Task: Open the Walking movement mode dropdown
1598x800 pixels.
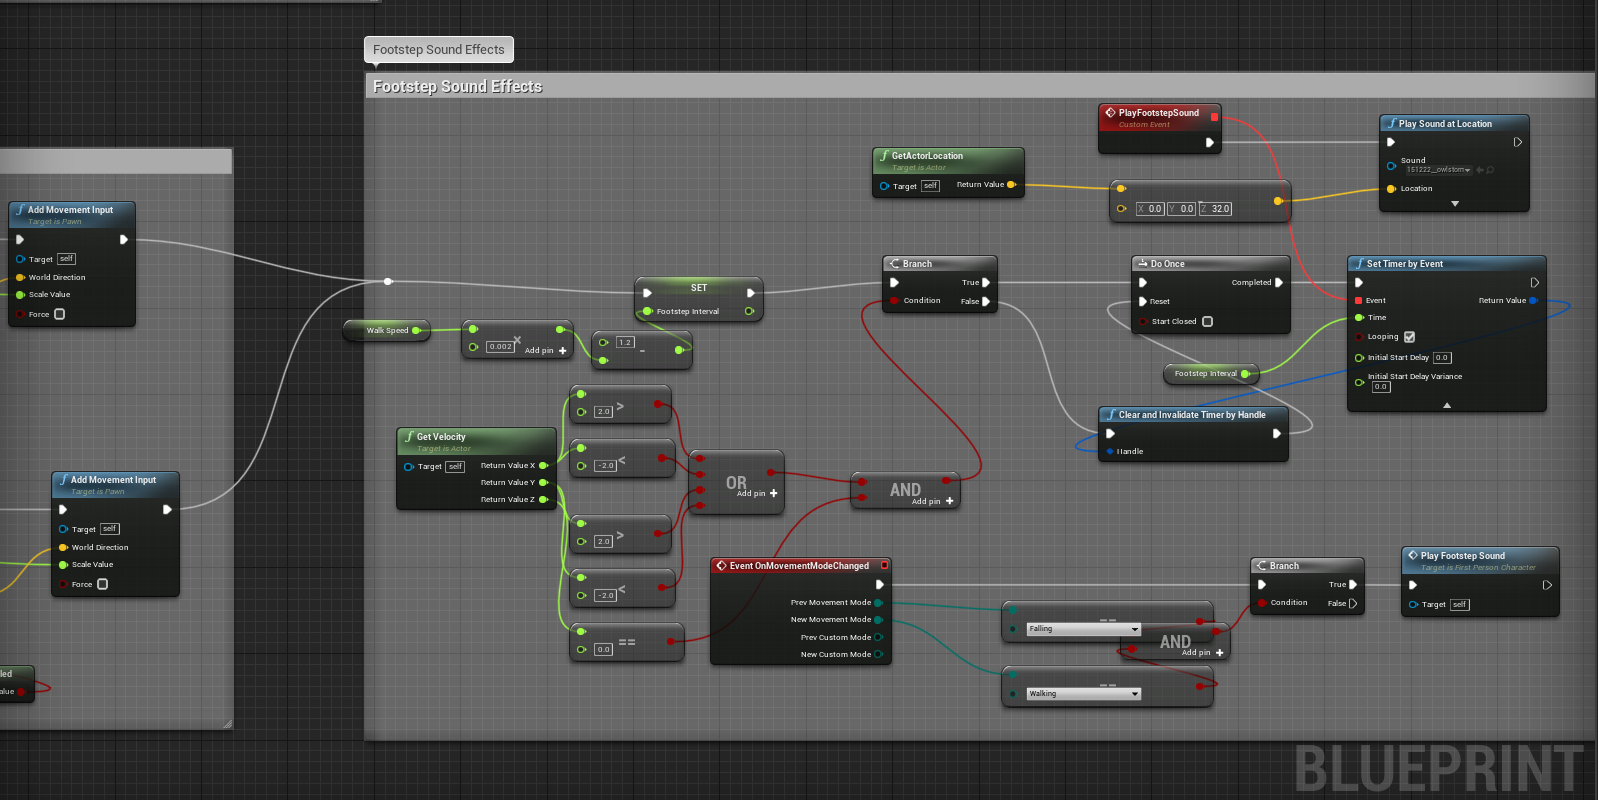Action: 1084,694
